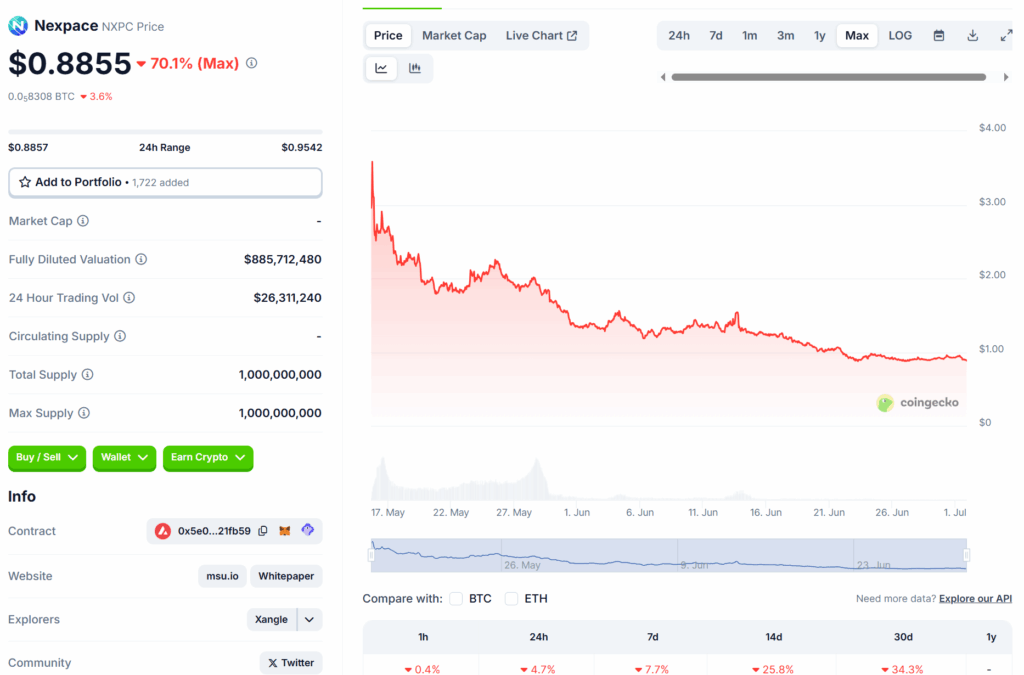Open the Whitepaper link
The height and width of the screenshot is (675, 1024).
(x=286, y=576)
